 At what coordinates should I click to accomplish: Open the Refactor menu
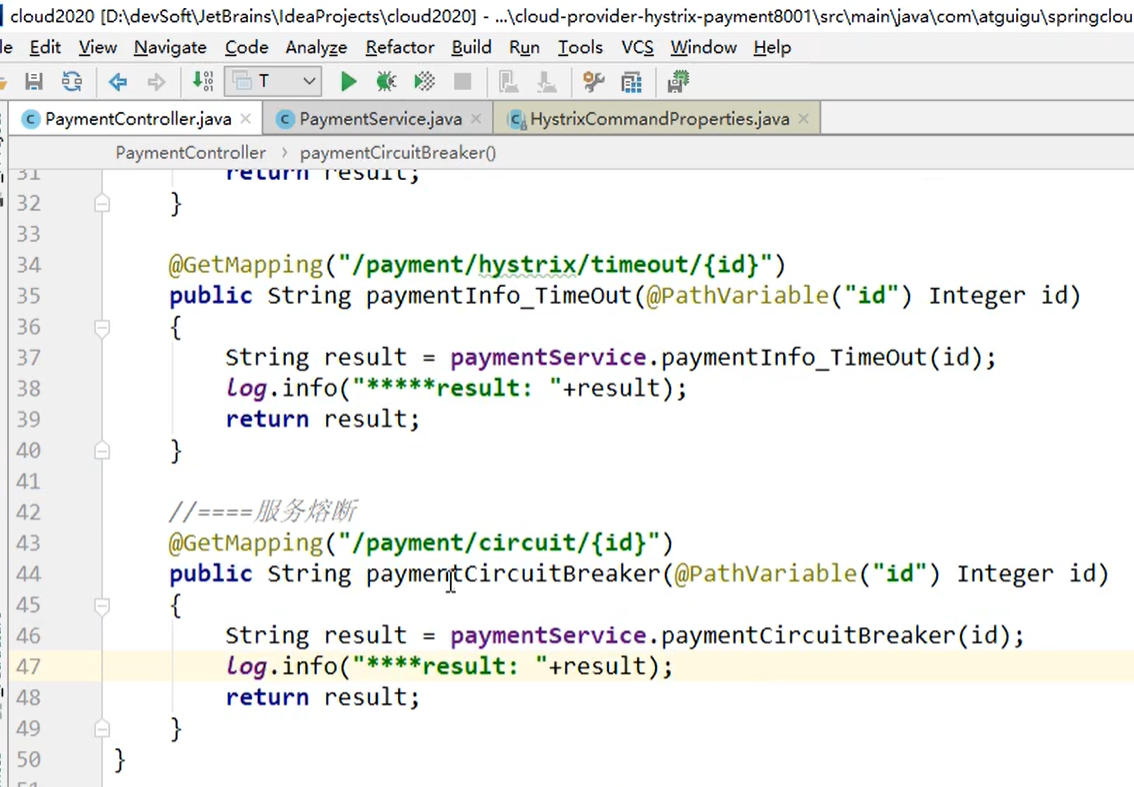click(x=400, y=48)
